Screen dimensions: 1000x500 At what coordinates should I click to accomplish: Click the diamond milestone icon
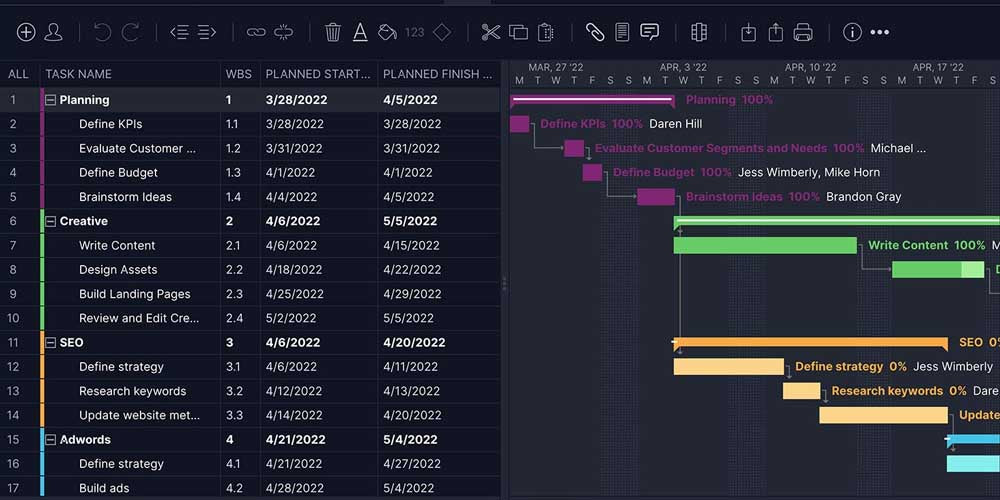click(442, 33)
